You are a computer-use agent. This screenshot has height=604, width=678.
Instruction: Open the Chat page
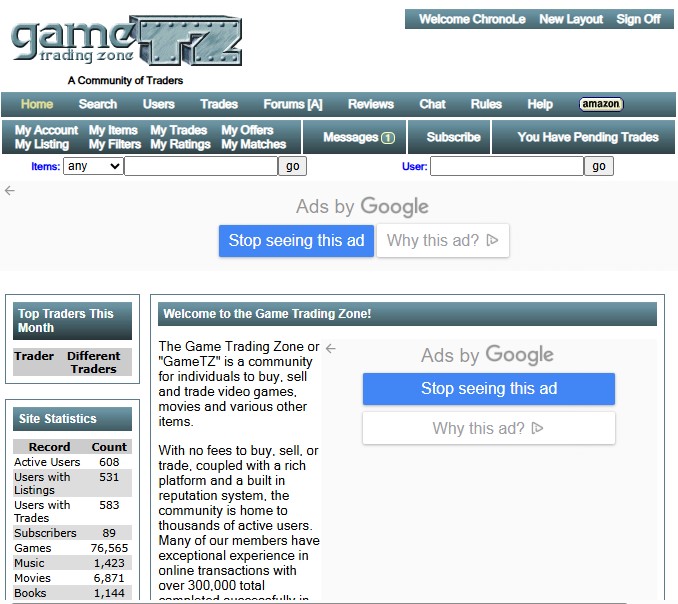click(x=432, y=104)
